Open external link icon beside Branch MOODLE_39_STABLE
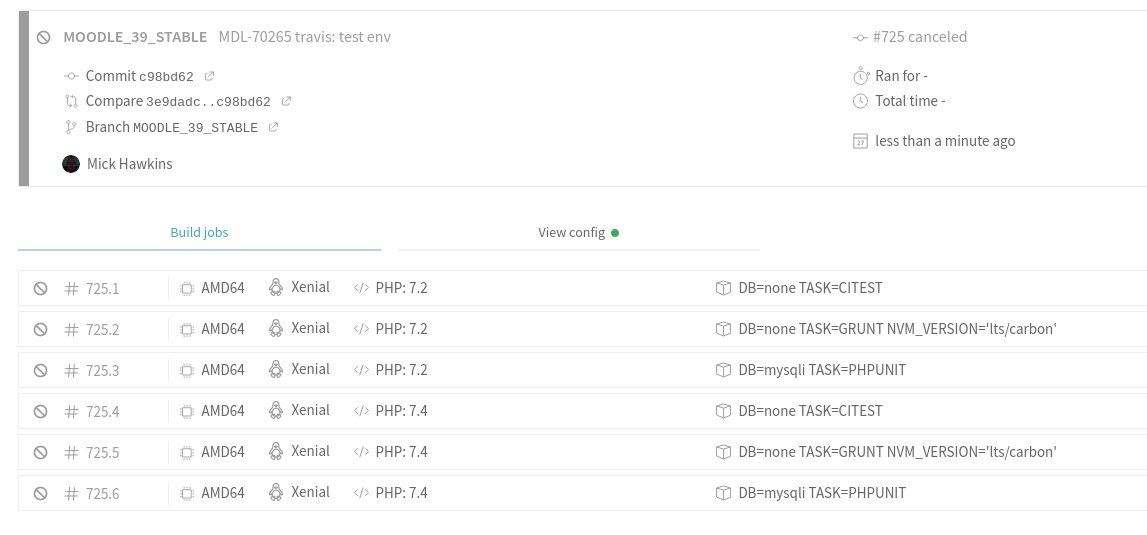 click(274, 127)
